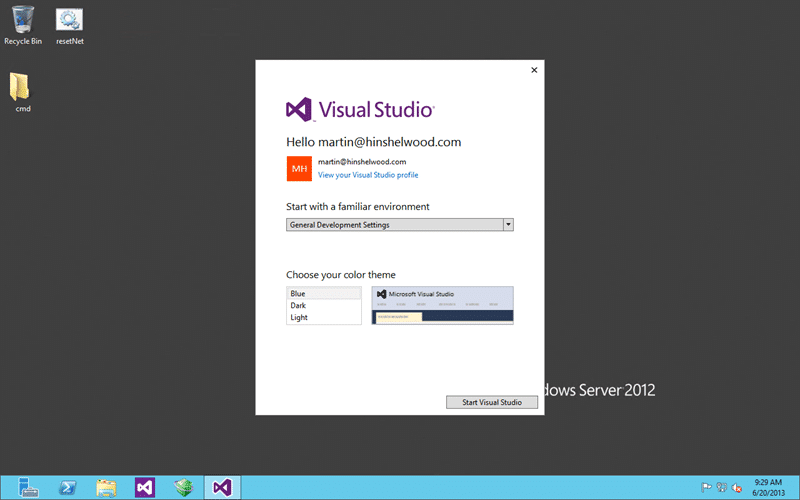Launch Windows PowerShell from the taskbar
The image size is (800, 500).
(x=67, y=488)
